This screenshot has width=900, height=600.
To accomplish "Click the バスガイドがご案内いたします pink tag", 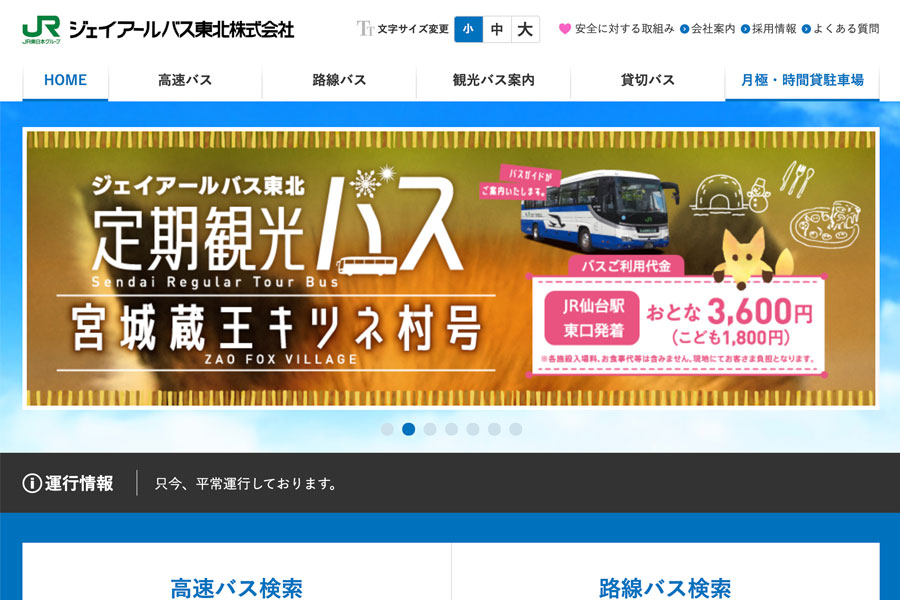I will tap(520, 182).
